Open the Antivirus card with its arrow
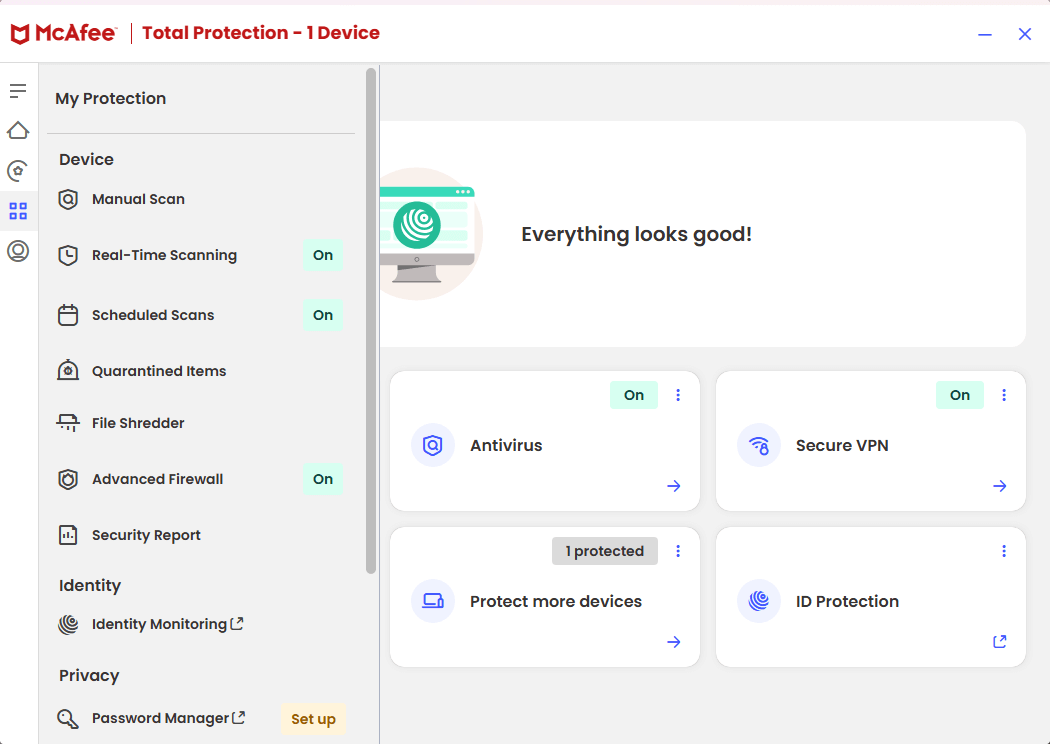Image resolution: width=1050 pixels, height=744 pixels. (673, 486)
